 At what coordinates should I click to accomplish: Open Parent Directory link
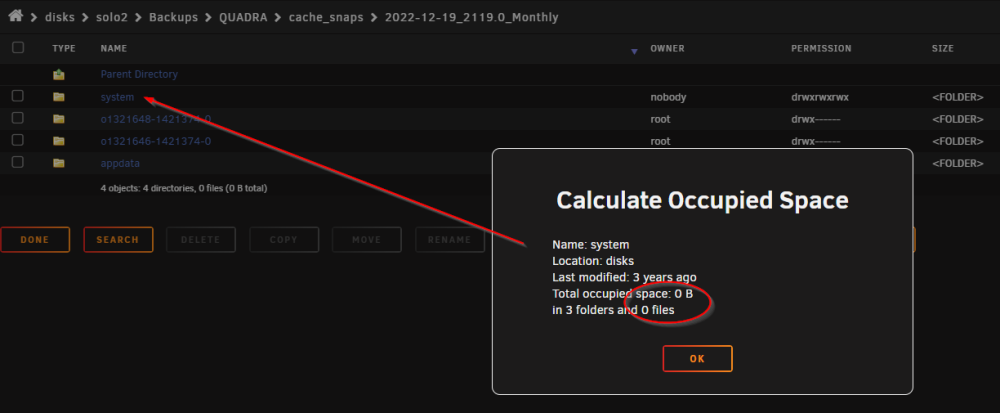pos(139,75)
